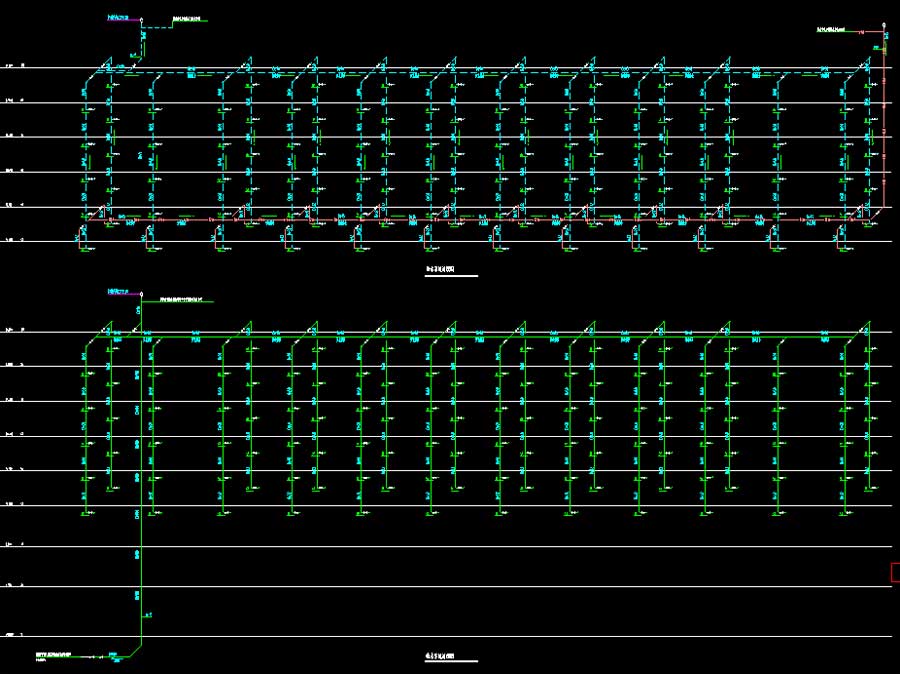The width and height of the screenshot is (900, 674).
Task: Click the magenta-underlined cyan label atop the upper diagram
Action: pos(118,18)
